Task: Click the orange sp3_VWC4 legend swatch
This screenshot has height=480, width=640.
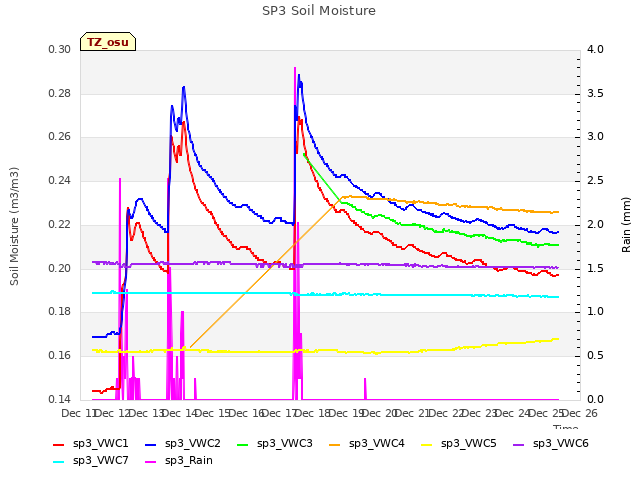Action: 335,444
